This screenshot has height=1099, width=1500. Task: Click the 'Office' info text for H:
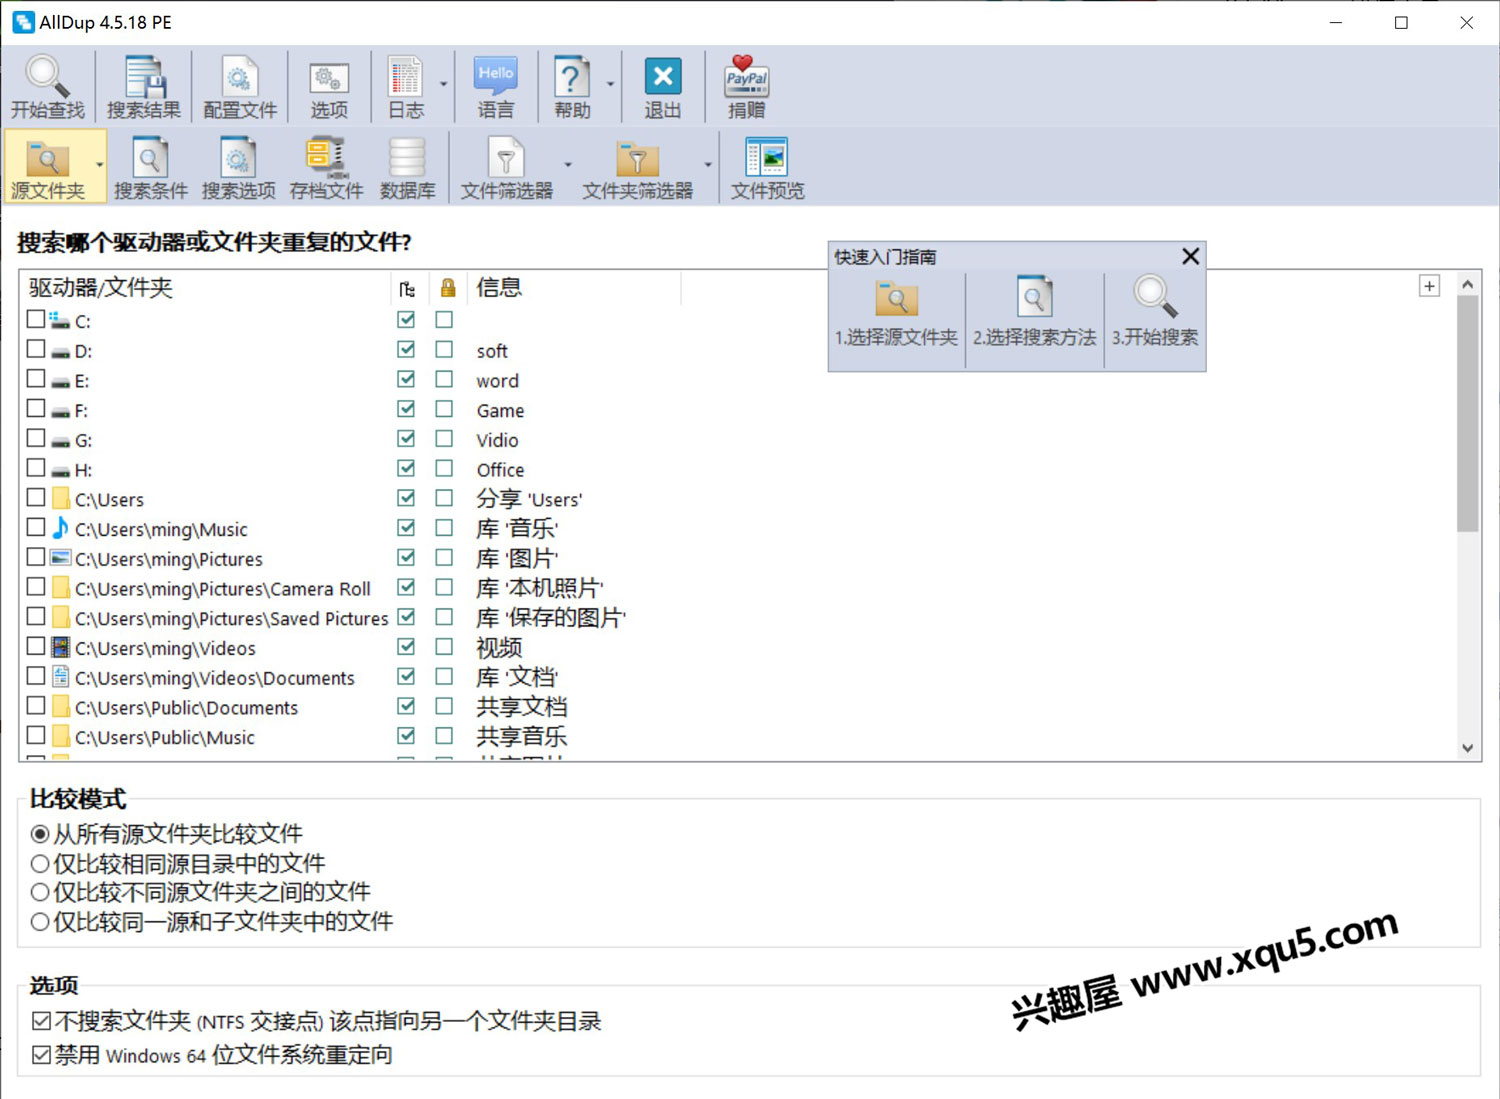pyautogui.click(x=500, y=469)
